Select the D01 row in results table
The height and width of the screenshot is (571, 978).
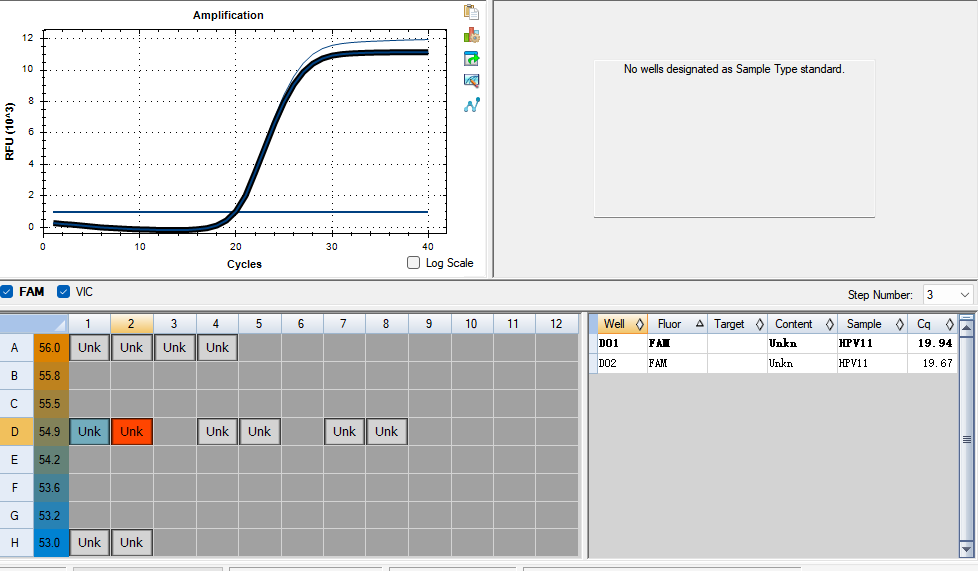[773, 343]
